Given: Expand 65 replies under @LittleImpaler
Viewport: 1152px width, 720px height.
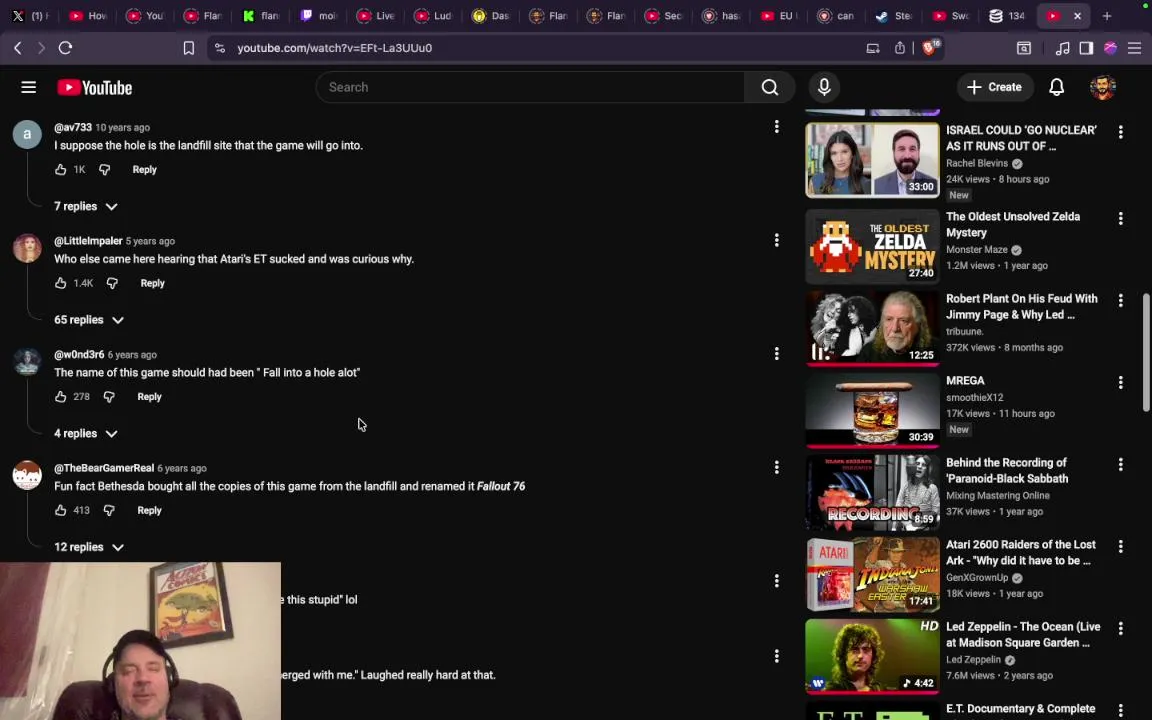Looking at the screenshot, I should tap(89, 320).
